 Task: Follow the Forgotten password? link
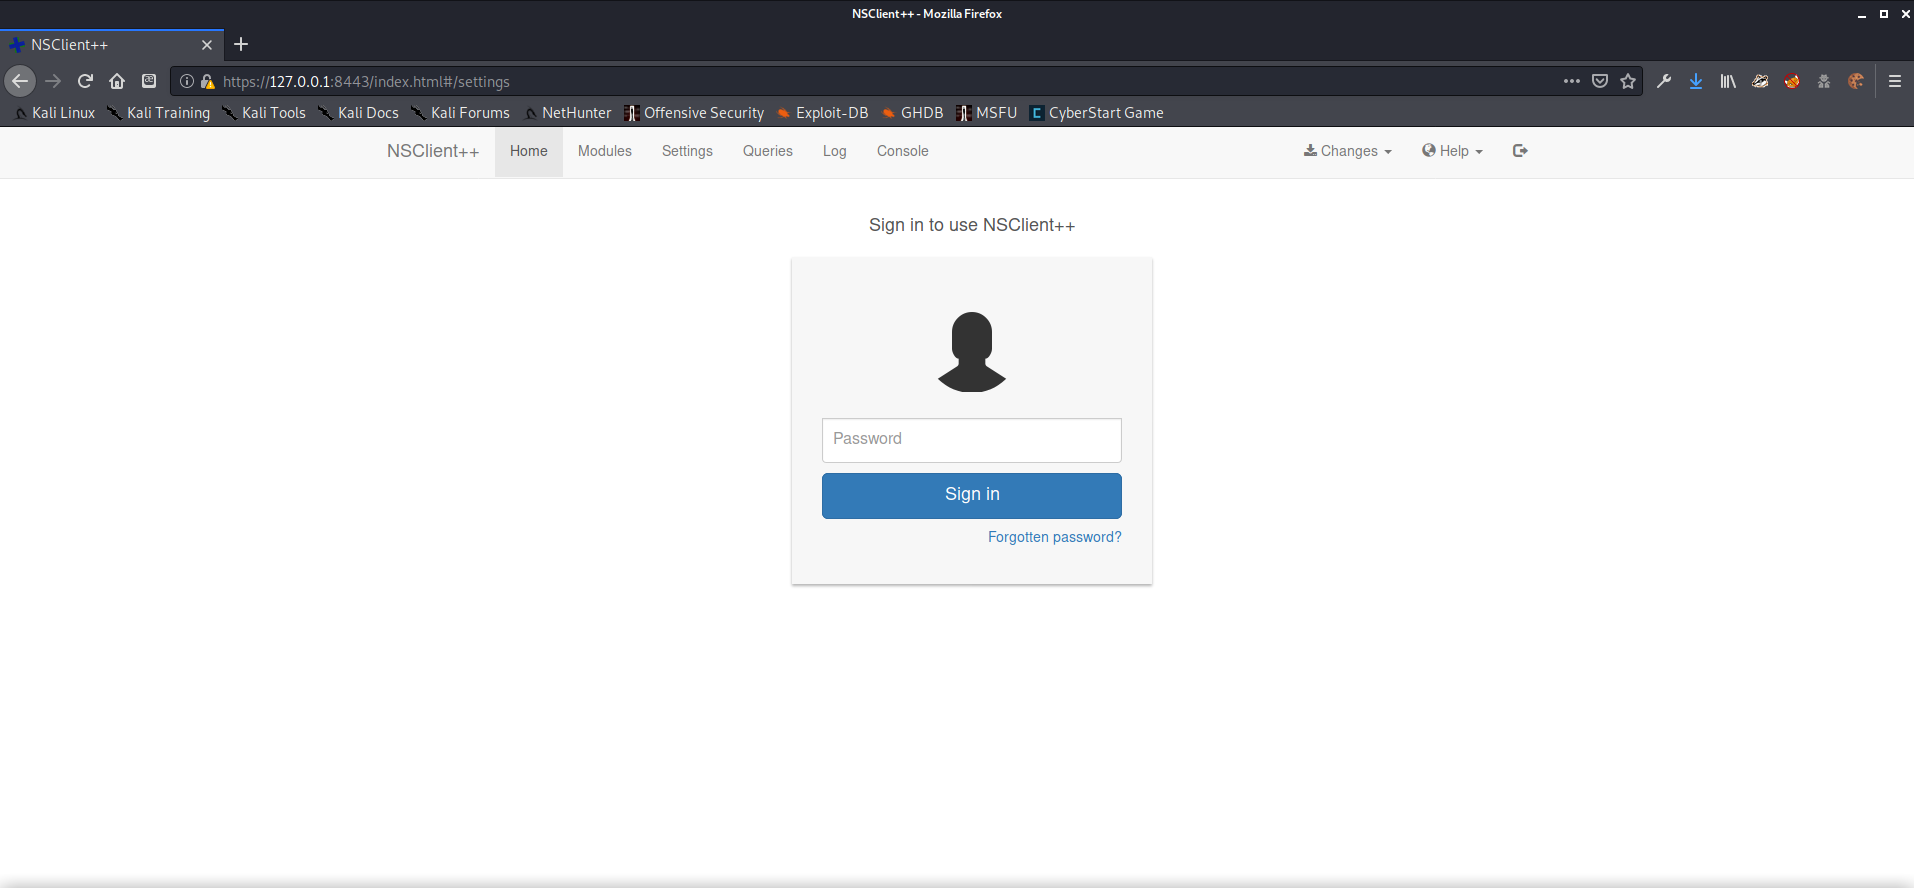click(1054, 537)
